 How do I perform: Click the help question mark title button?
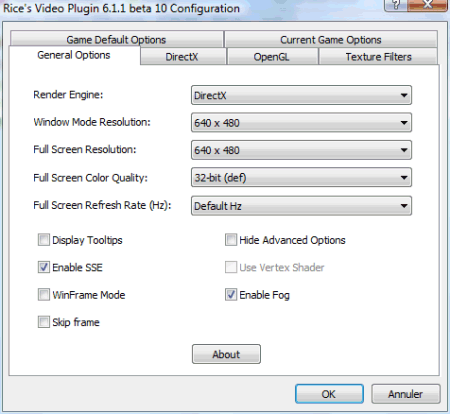395,5
